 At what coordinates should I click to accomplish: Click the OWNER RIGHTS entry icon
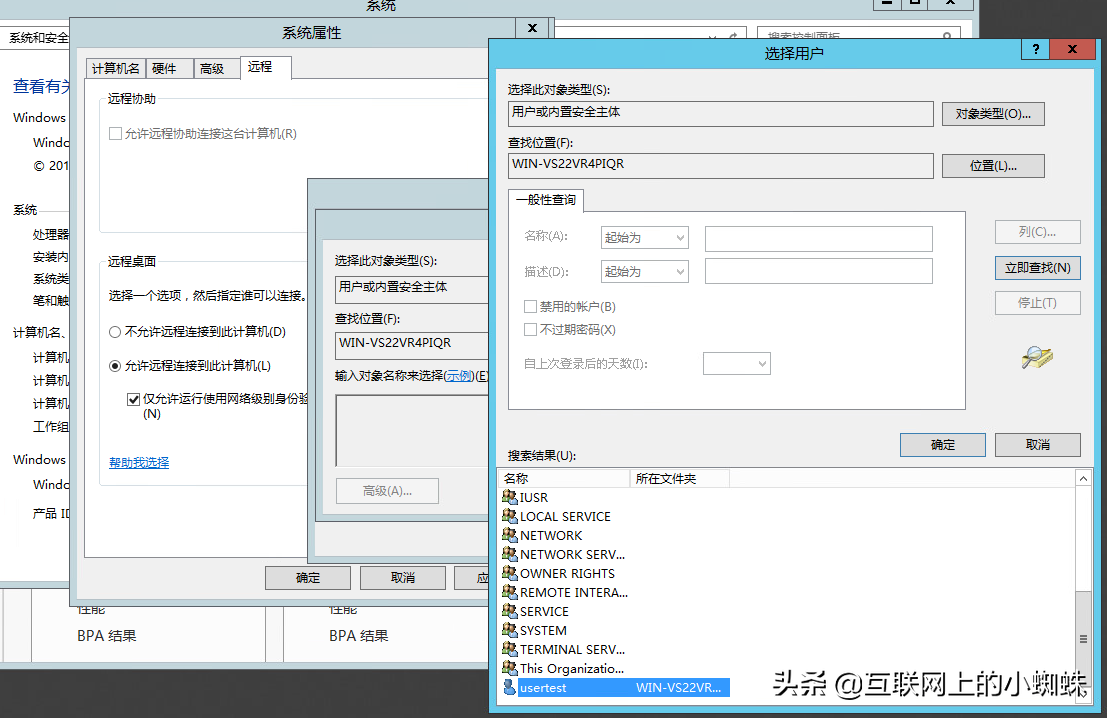pyautogui.click(x=509, y=573)
